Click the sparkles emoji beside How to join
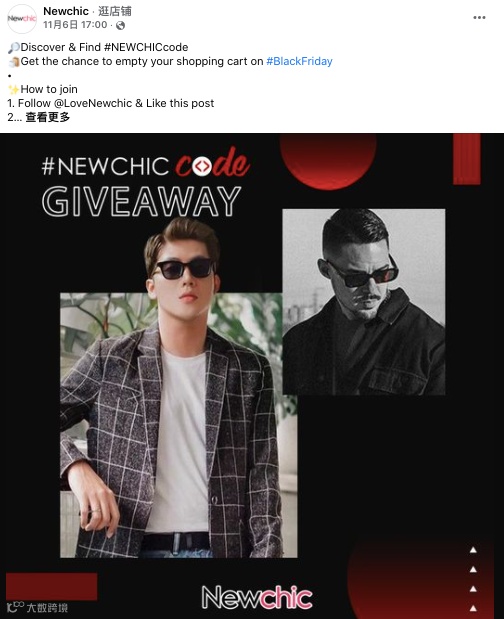Image resolution: width=504 pixels, height=619 pixels. [13, 90]
